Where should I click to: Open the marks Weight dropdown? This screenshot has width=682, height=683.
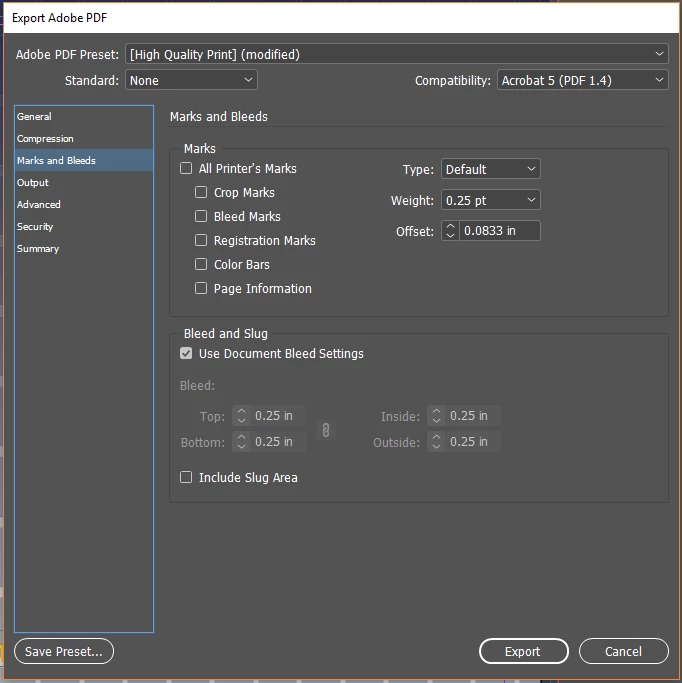point(491,200)
